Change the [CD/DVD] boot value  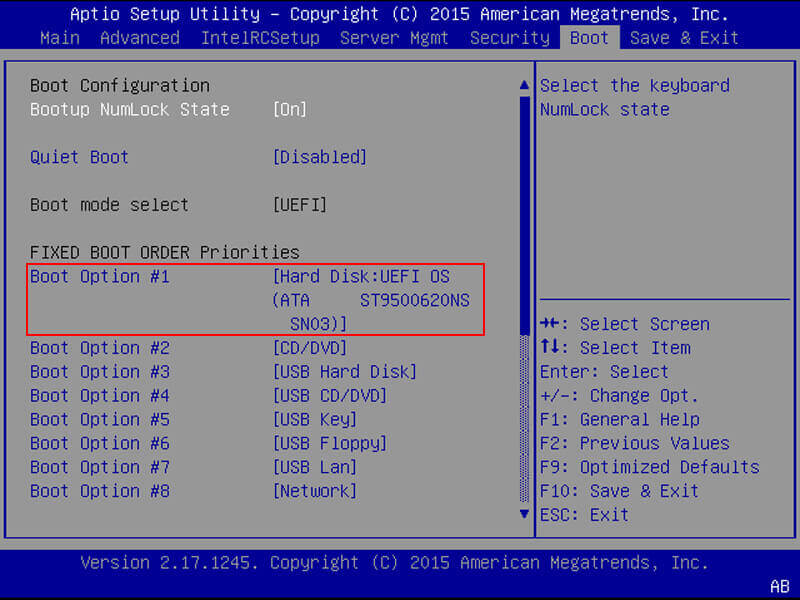310,348
